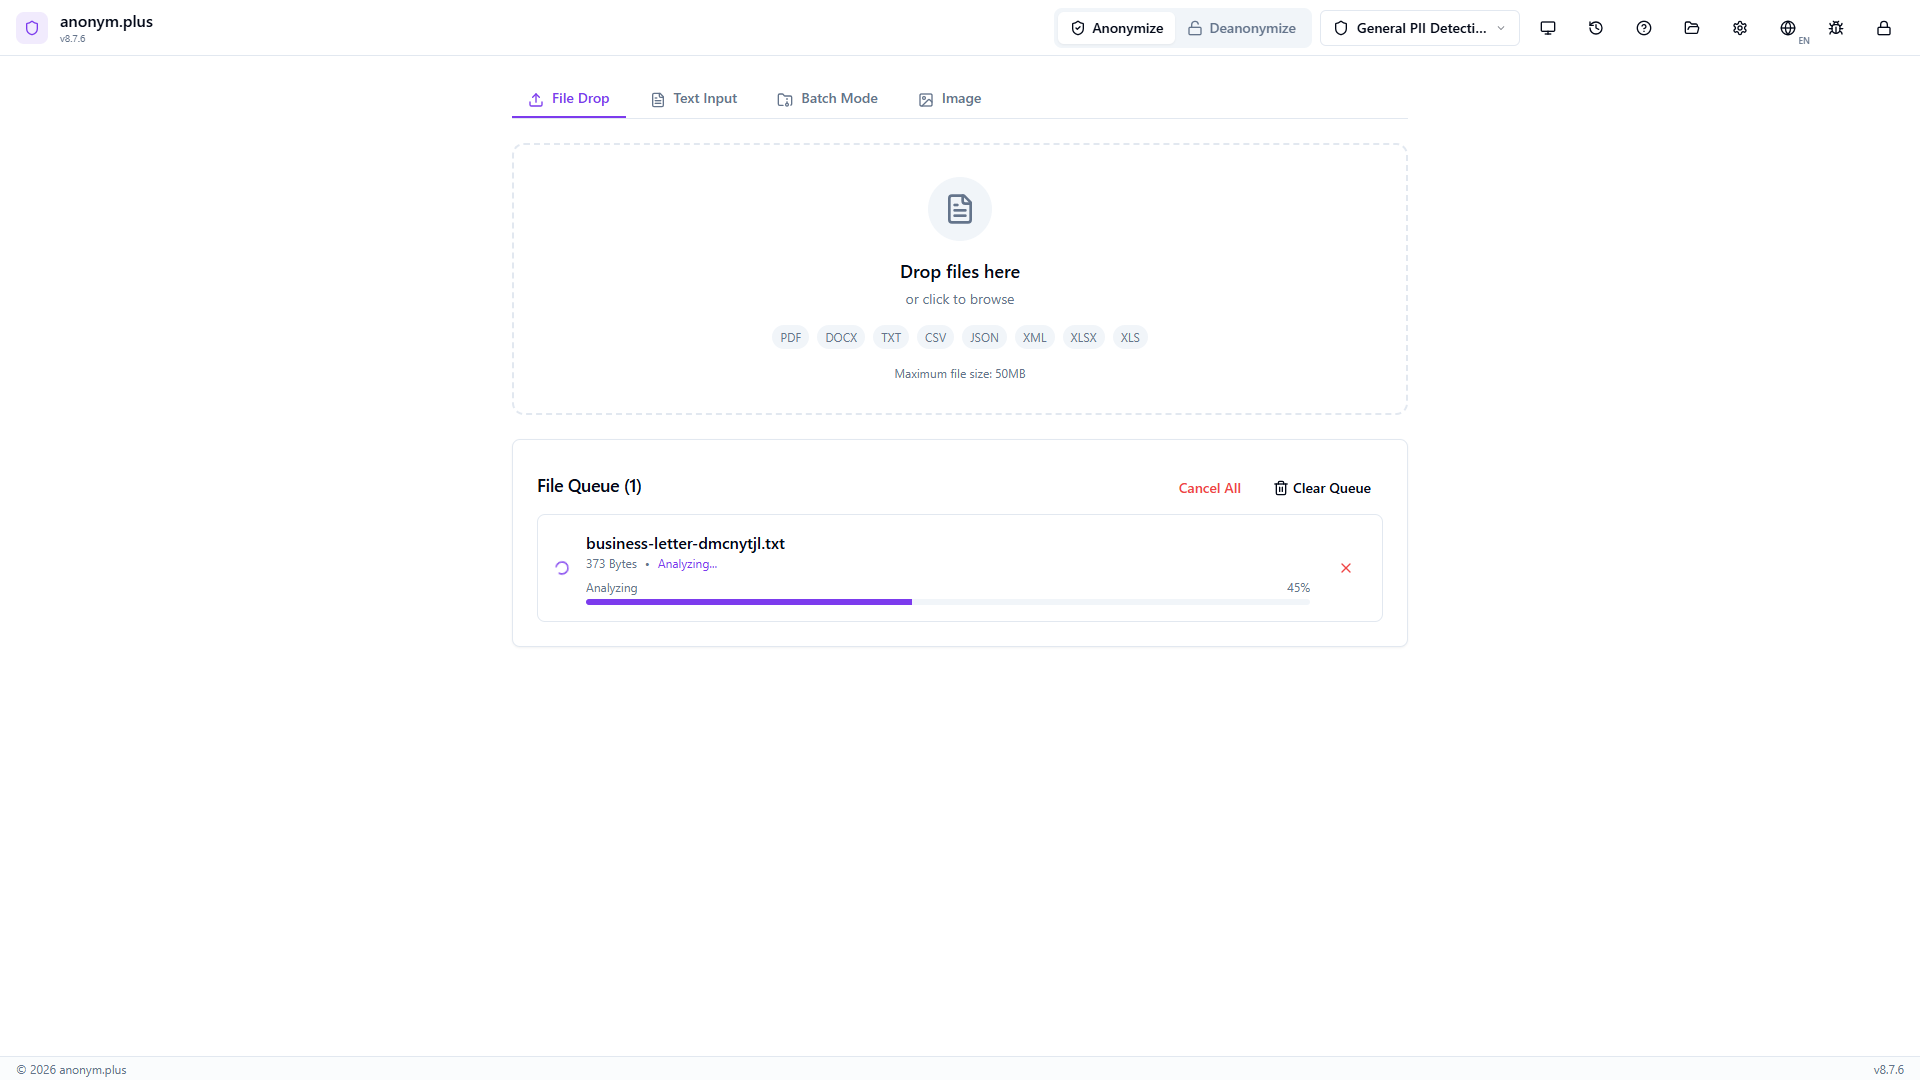Select the TXT file type filter
The height and width of the screenshot is (1080, 1920).
890,337
